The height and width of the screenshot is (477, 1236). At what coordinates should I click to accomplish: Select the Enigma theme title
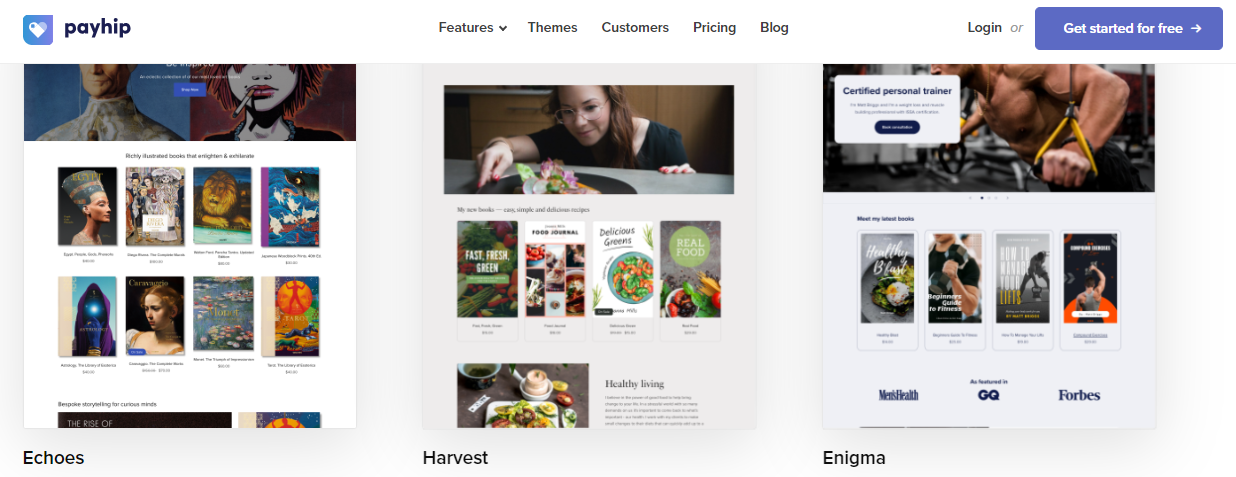[x=854, y=458]
